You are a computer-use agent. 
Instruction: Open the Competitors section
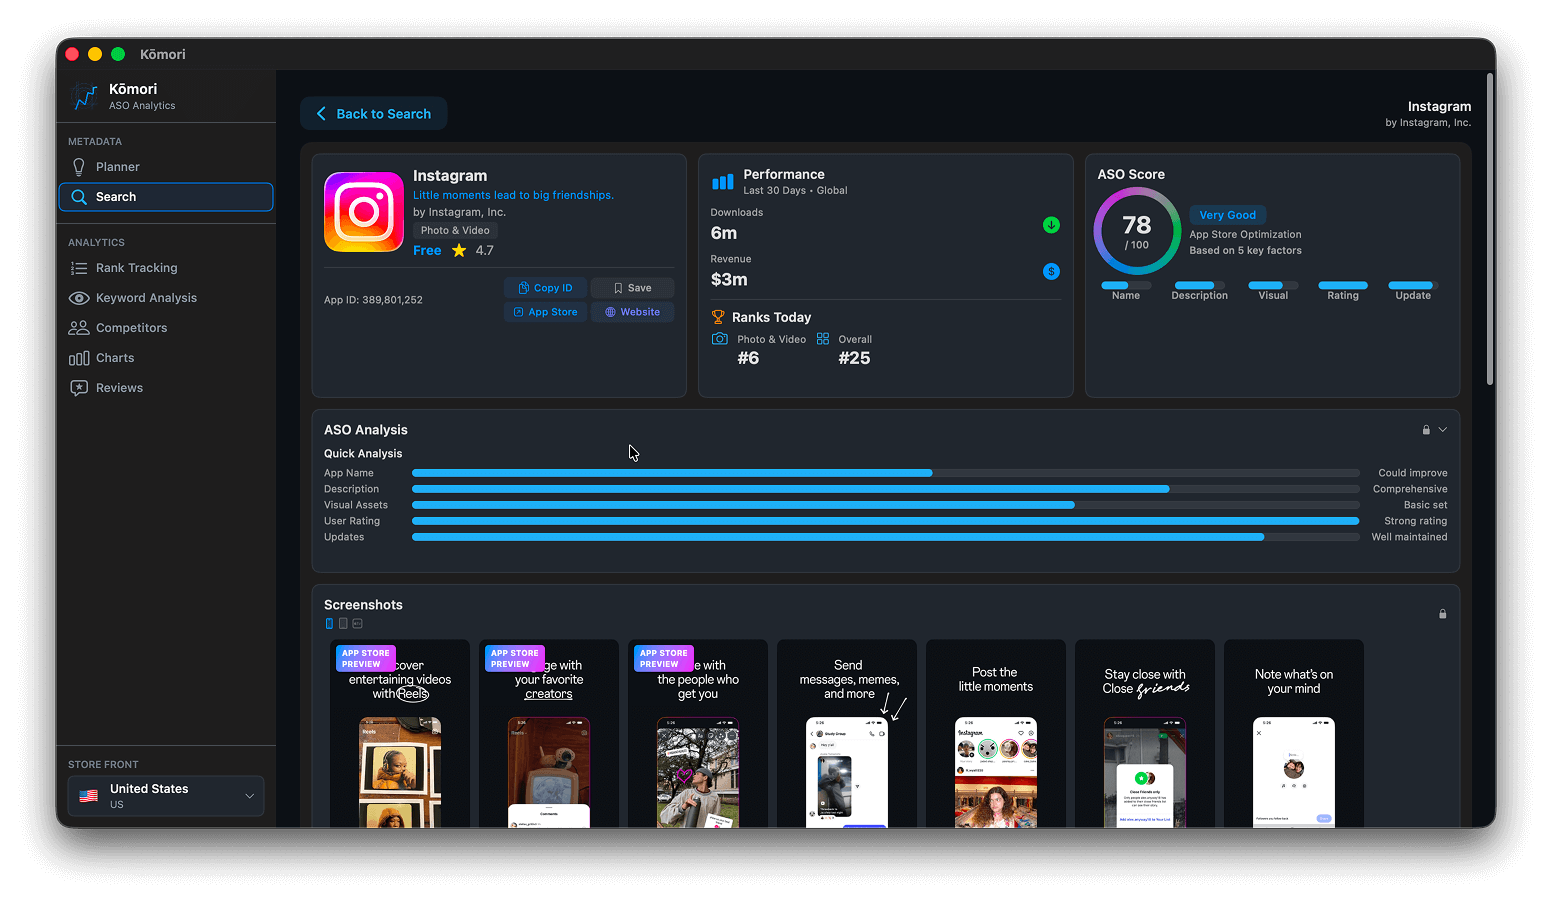(130, 327)
